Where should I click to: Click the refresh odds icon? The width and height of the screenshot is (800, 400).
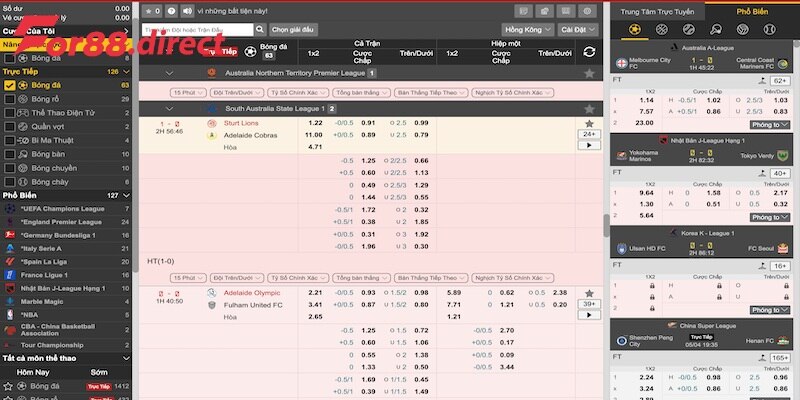click(x=589, y=51)
